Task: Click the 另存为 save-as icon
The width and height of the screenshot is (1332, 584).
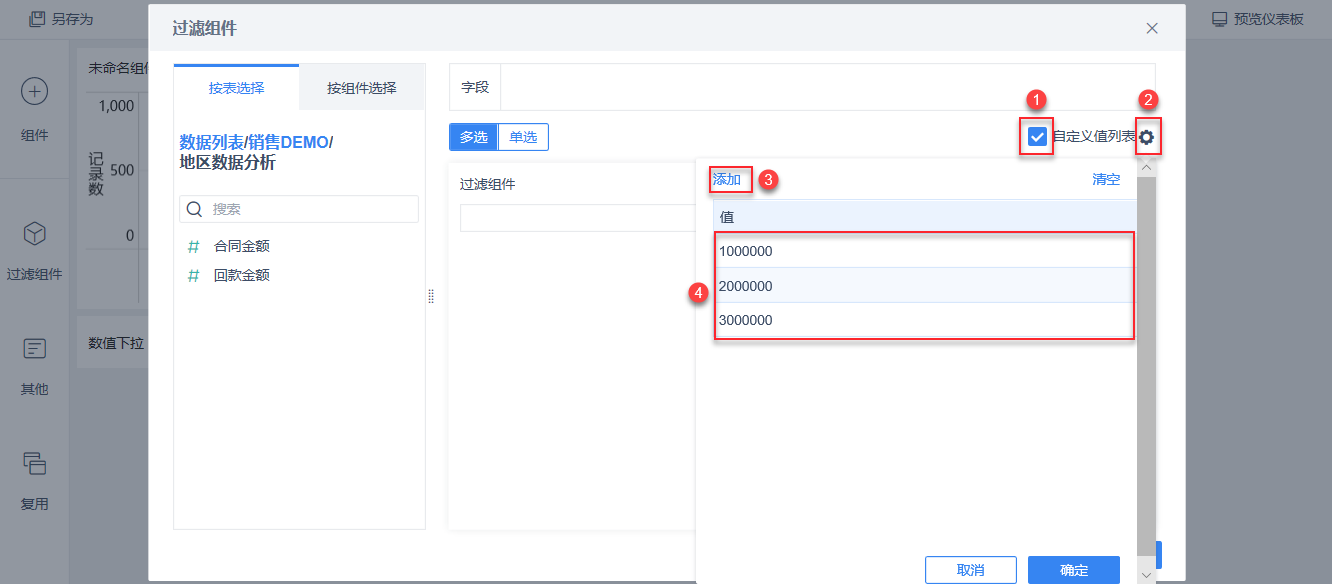Action: click(37, 19)
